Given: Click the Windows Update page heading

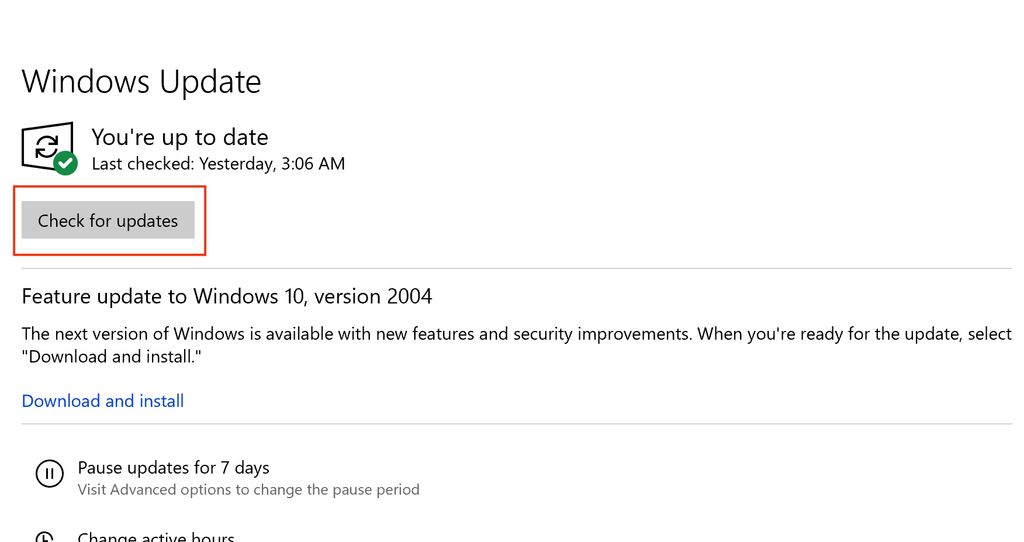Looking at the screenshot, I should click(141, 82).
